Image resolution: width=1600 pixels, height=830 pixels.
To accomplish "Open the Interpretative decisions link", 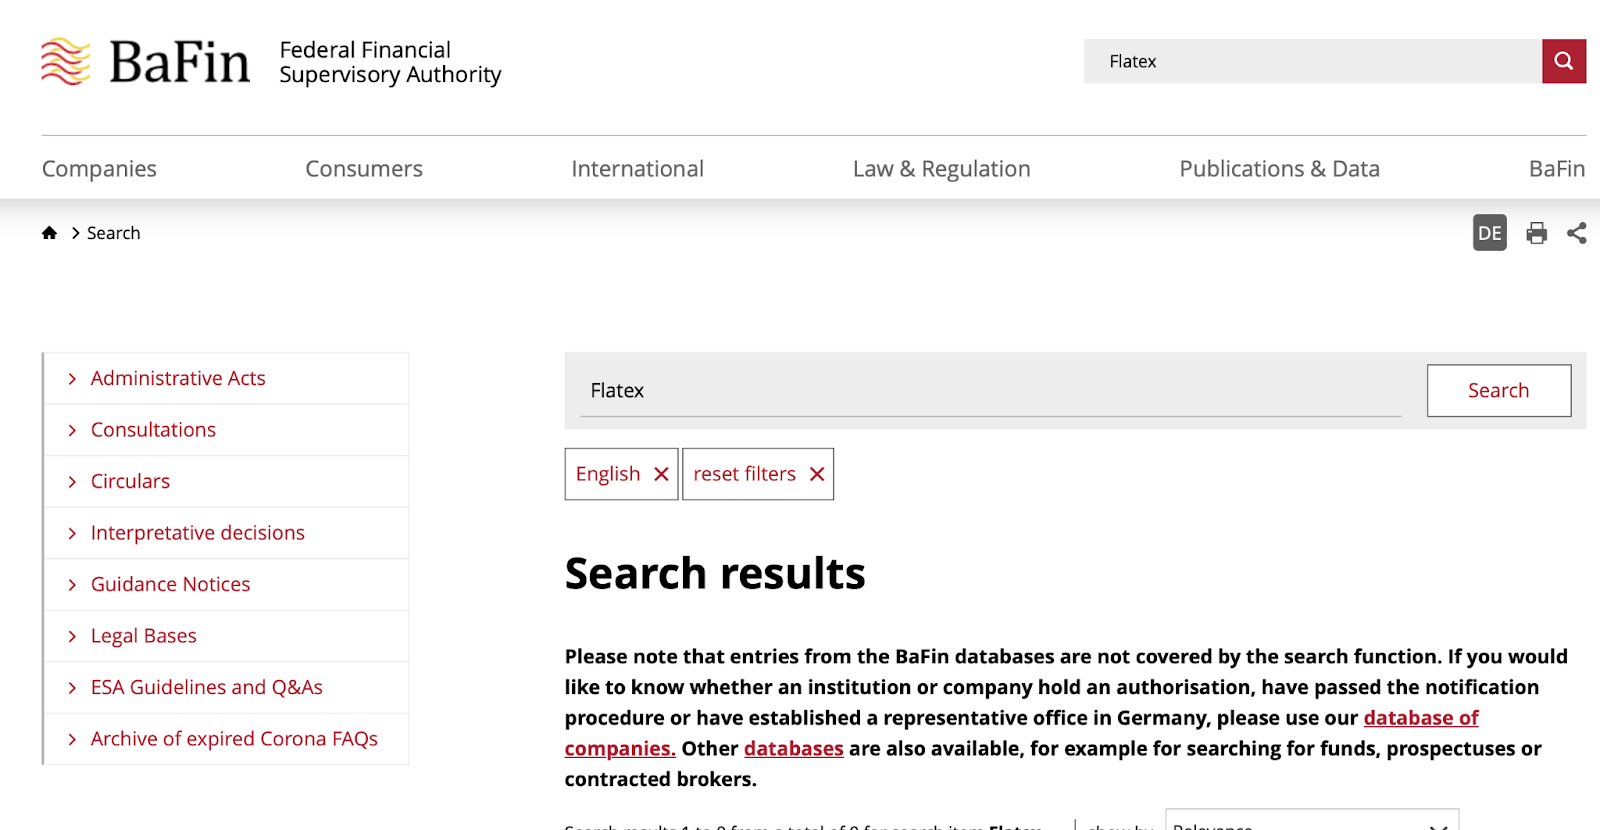I will 198,533.
